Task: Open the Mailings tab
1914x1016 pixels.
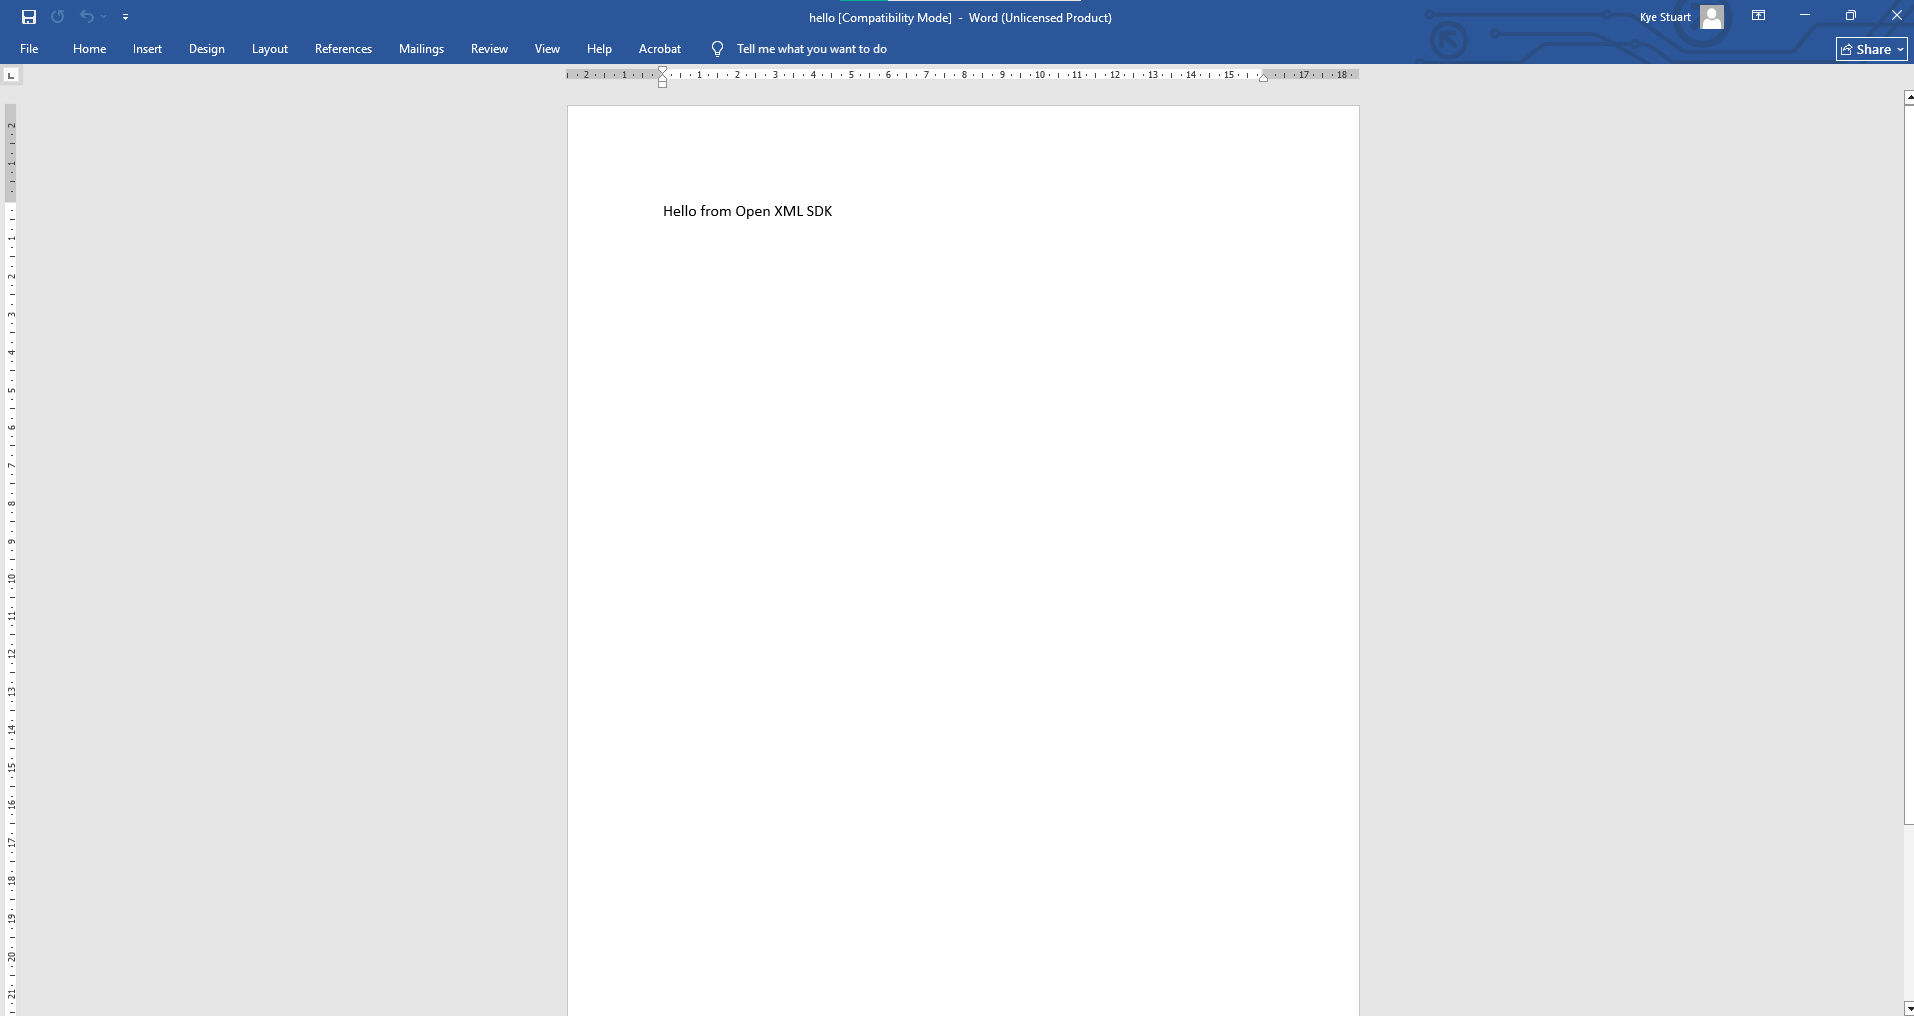Action: (x=421, y=49)
